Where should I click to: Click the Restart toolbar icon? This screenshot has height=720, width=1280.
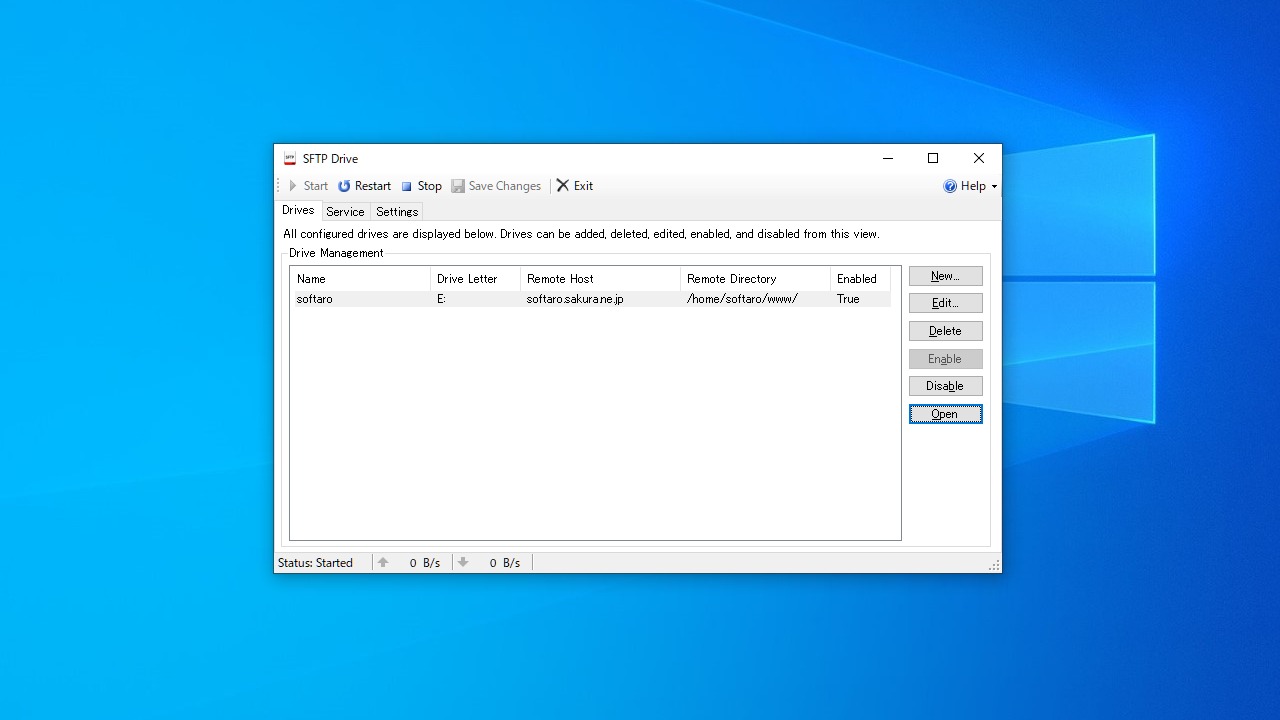coord(344,186)
